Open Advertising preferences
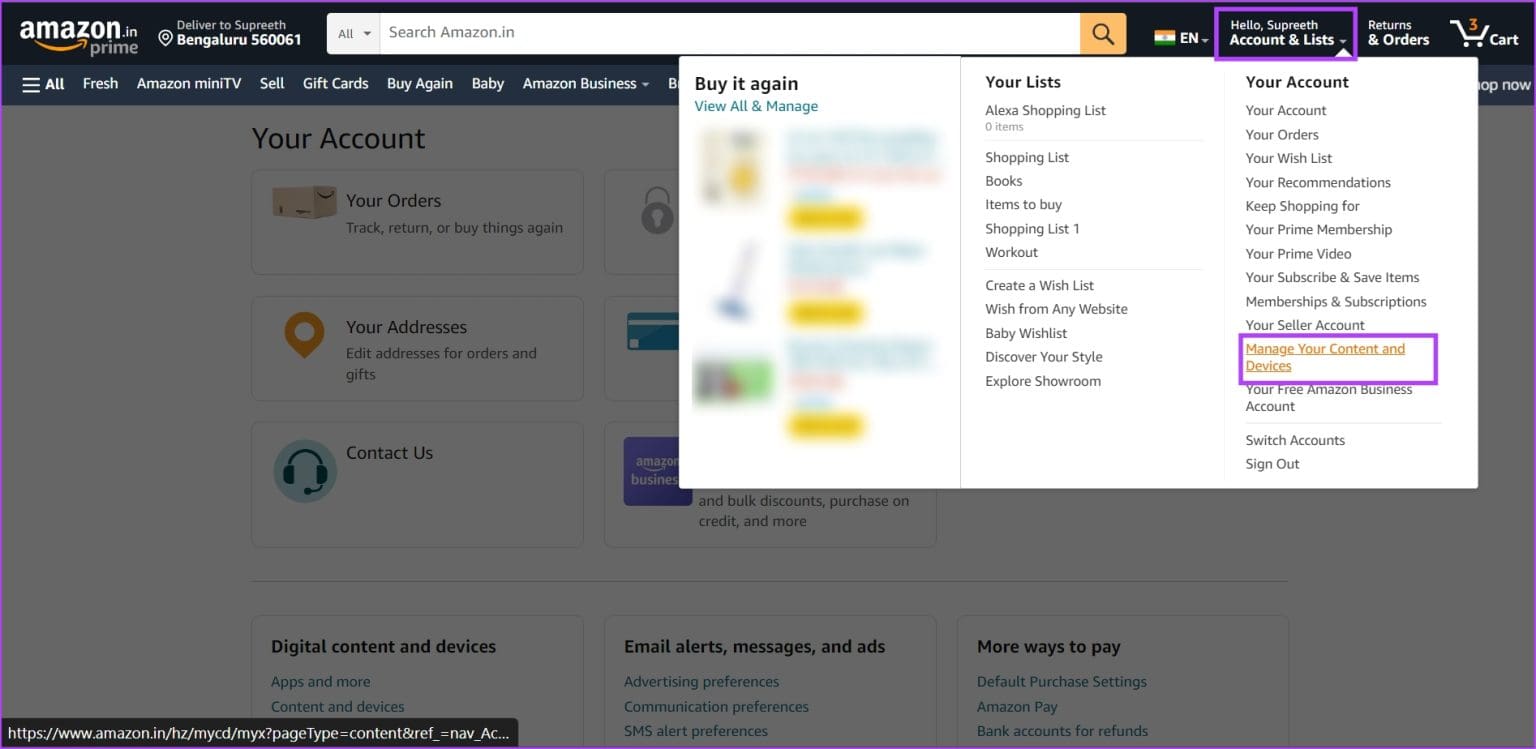 click(x=701, y=681)
